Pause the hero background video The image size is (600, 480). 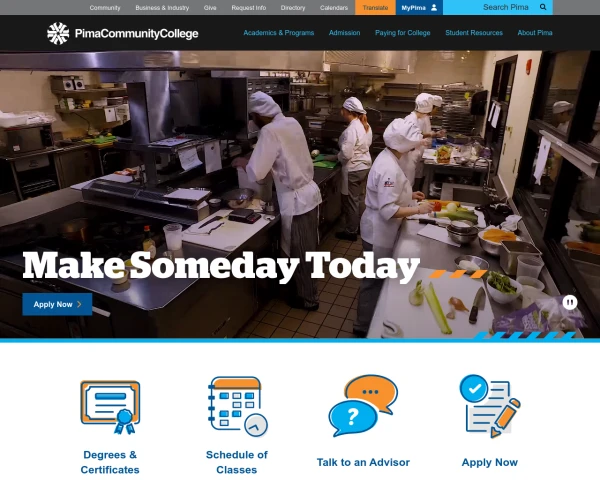pyautogui.click(x=570, y=302)
